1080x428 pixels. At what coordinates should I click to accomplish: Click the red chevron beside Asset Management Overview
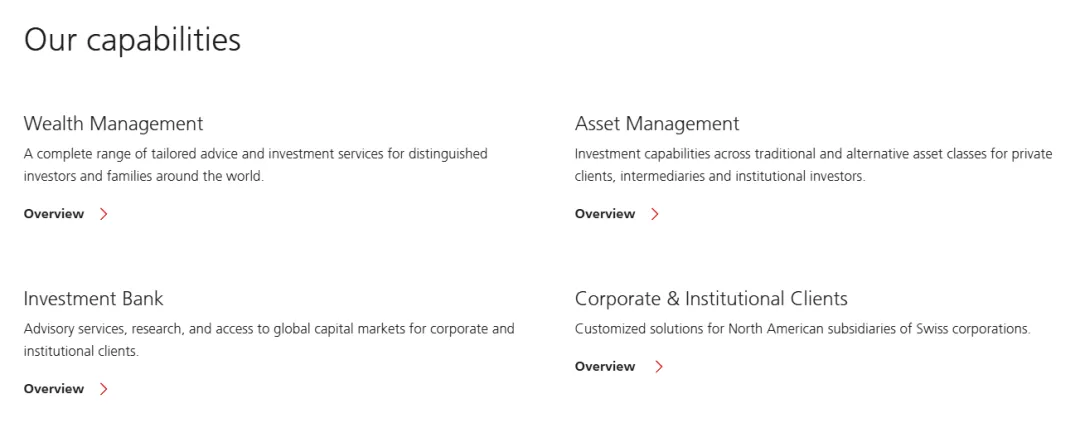point(654,214)
